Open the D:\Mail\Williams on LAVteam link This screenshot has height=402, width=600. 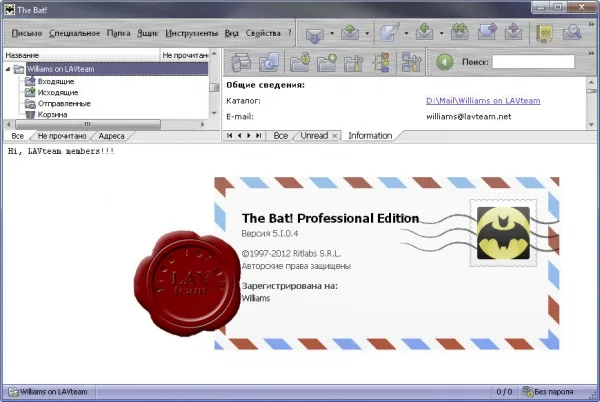pyautogui.click(x=483, y=101)
